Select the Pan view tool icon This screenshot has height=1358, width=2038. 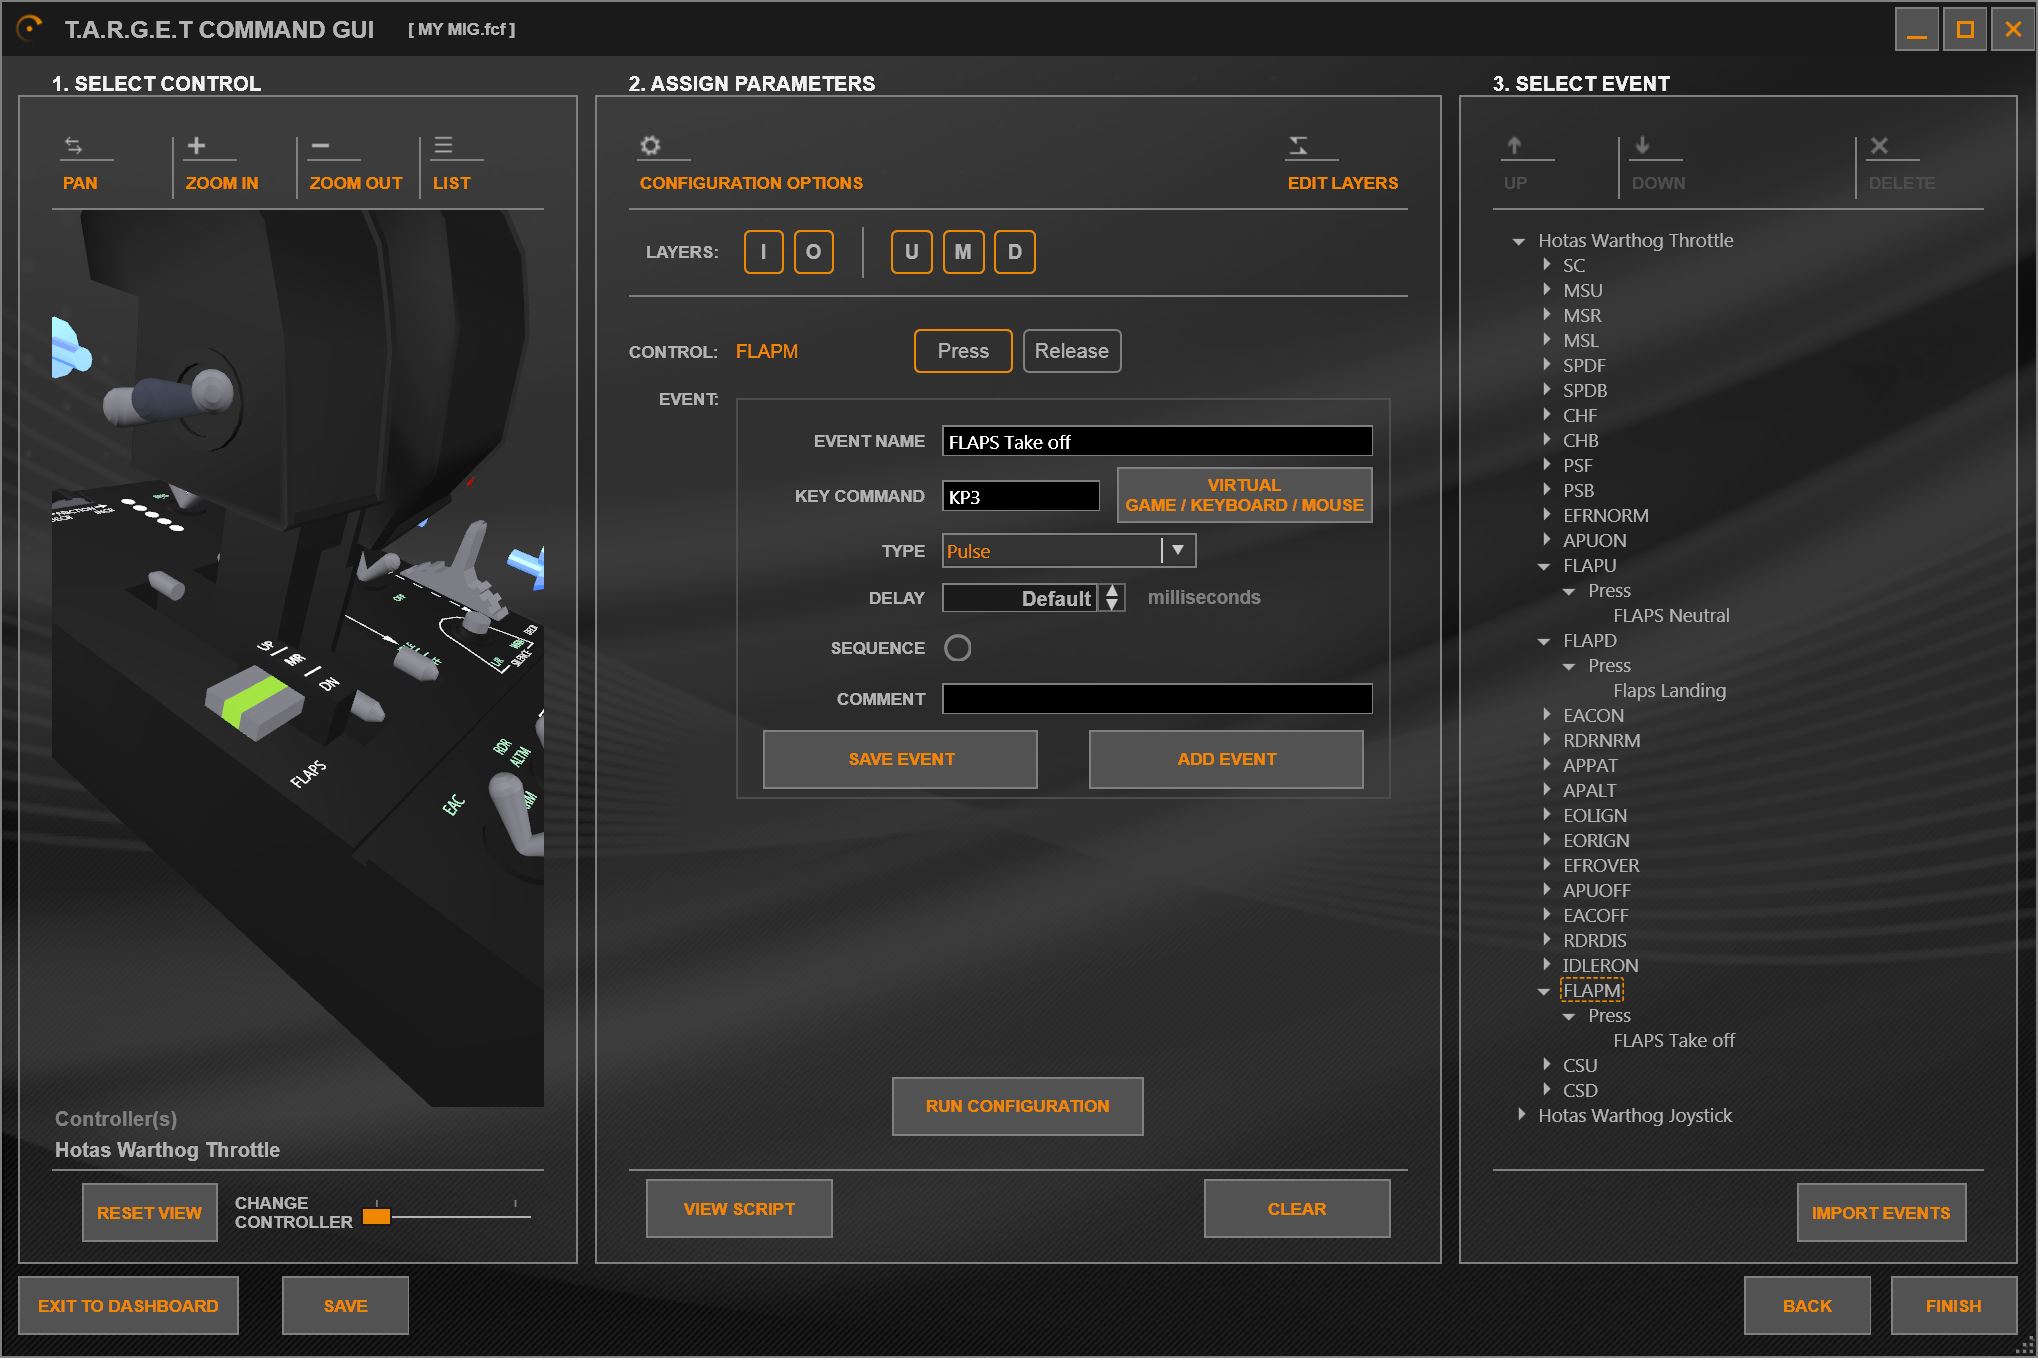73,146
